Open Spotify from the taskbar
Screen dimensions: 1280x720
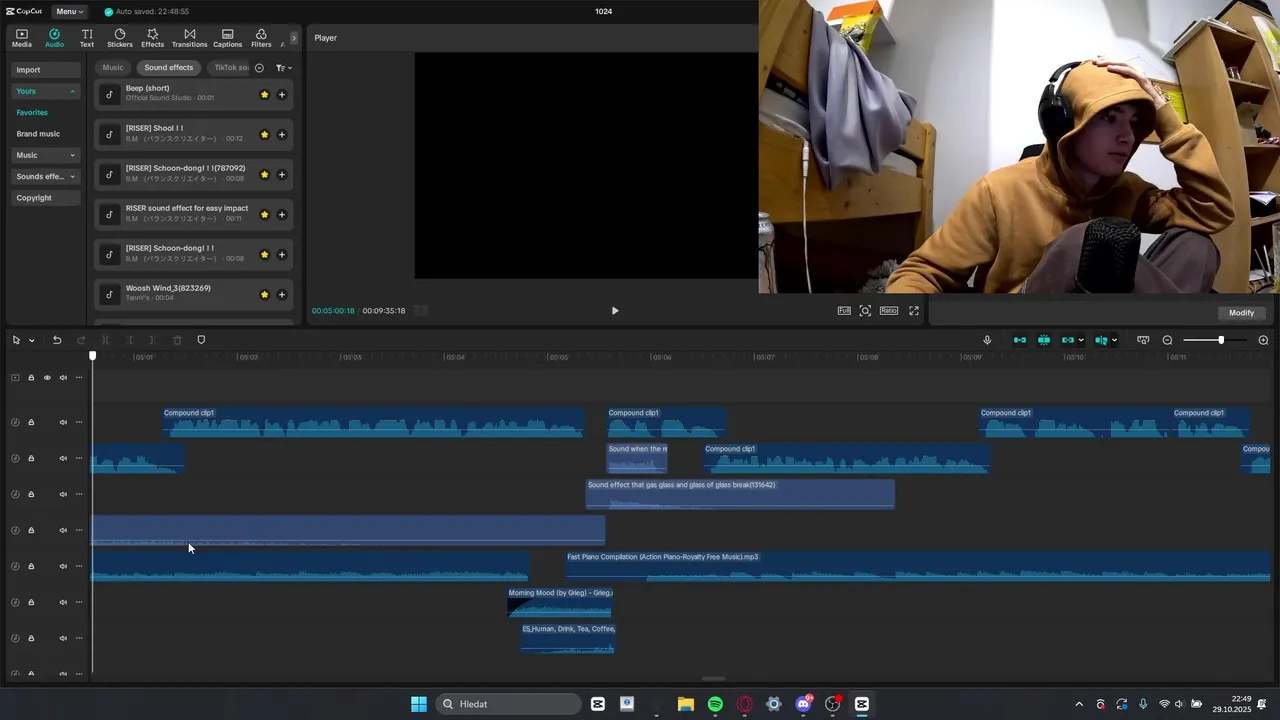[x=715, y=704]
